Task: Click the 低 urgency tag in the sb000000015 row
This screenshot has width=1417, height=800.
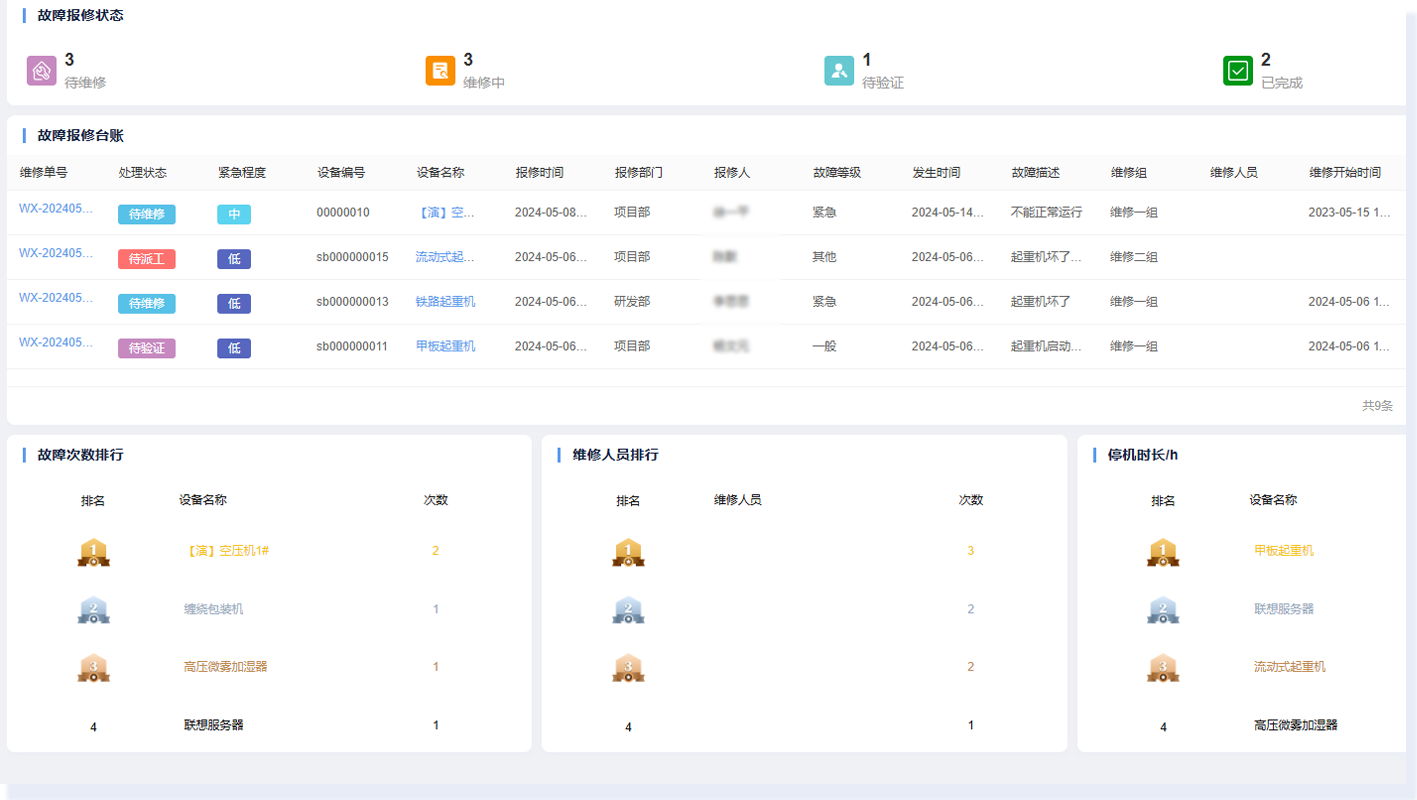Action: [x=234, y=259]
